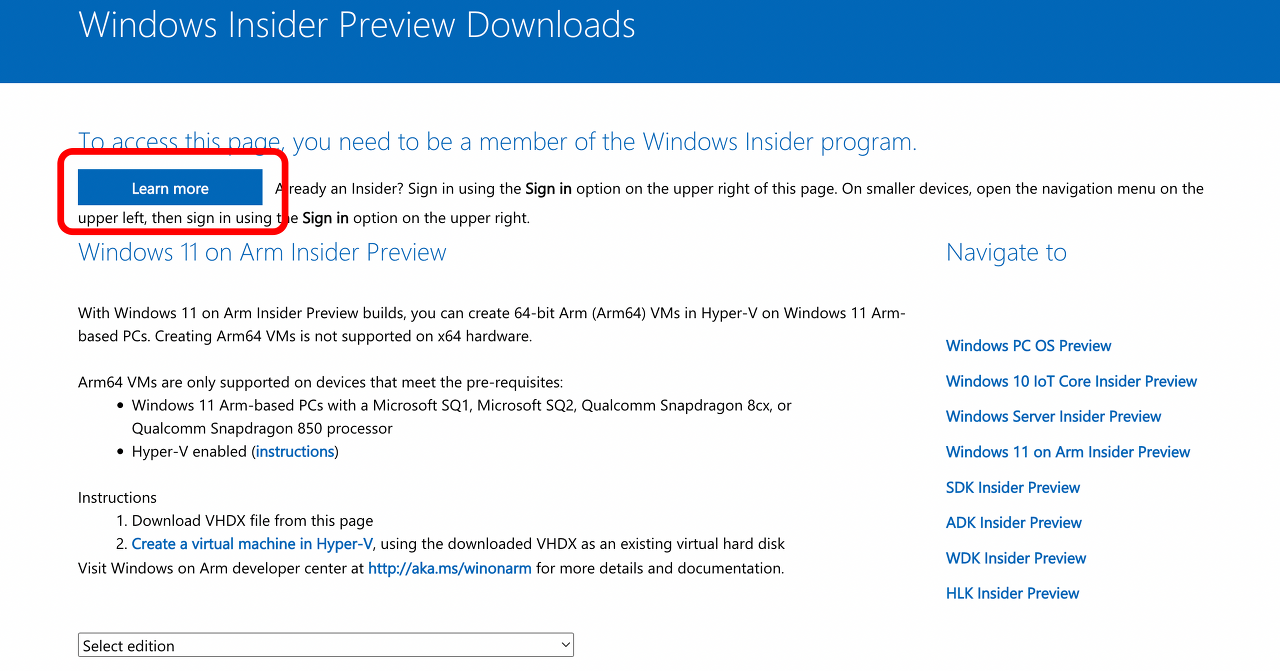Go to Windows Server Insider Preview
The width and height of the screenshot is (1280, 671).
pyautogui.click(x=1053, y=416)
